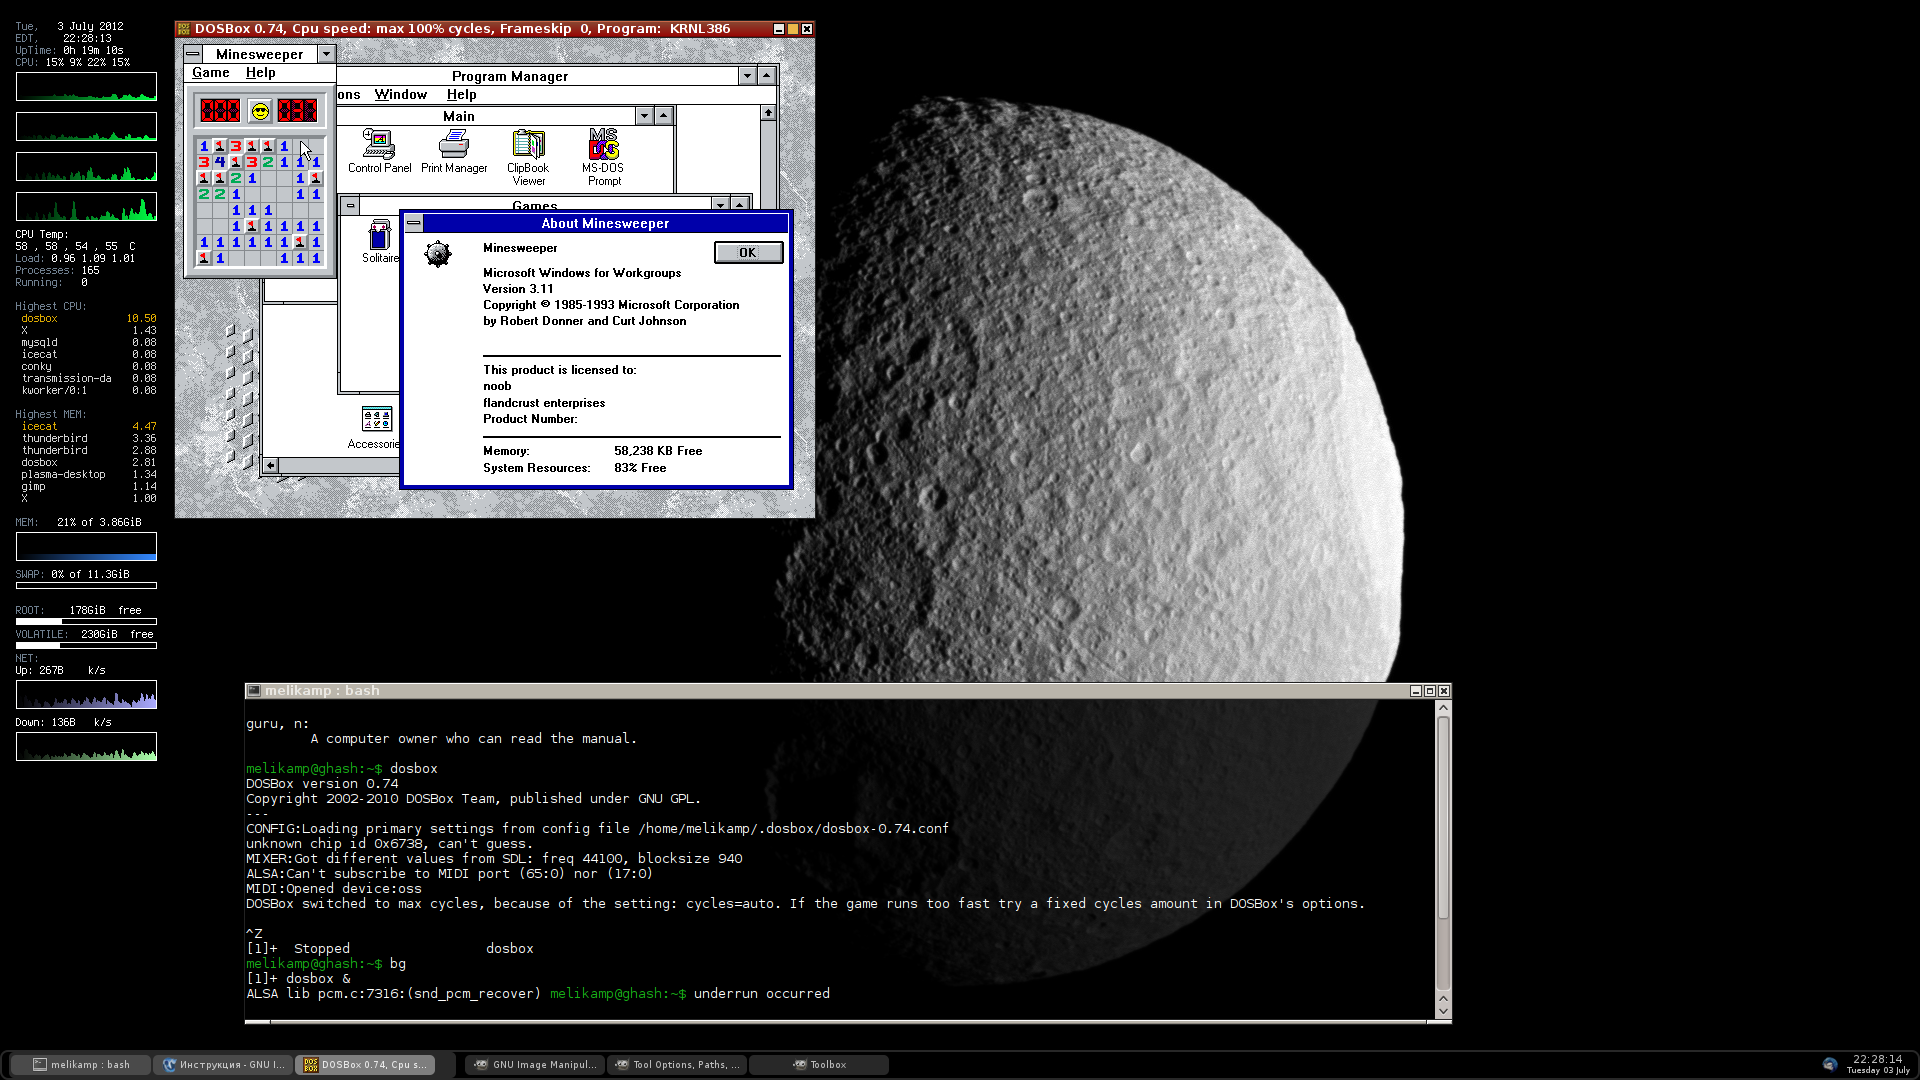Click the terminal scrollbar top up arrow
Screen dimensions: 1920x1080
[1443, 707]
